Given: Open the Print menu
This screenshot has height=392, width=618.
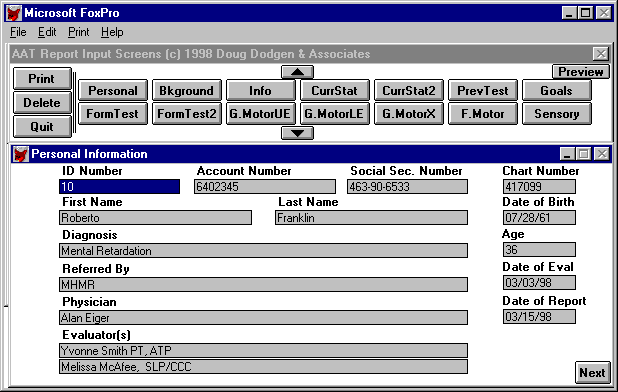Looking at the screenshot, I should [78, 32].
